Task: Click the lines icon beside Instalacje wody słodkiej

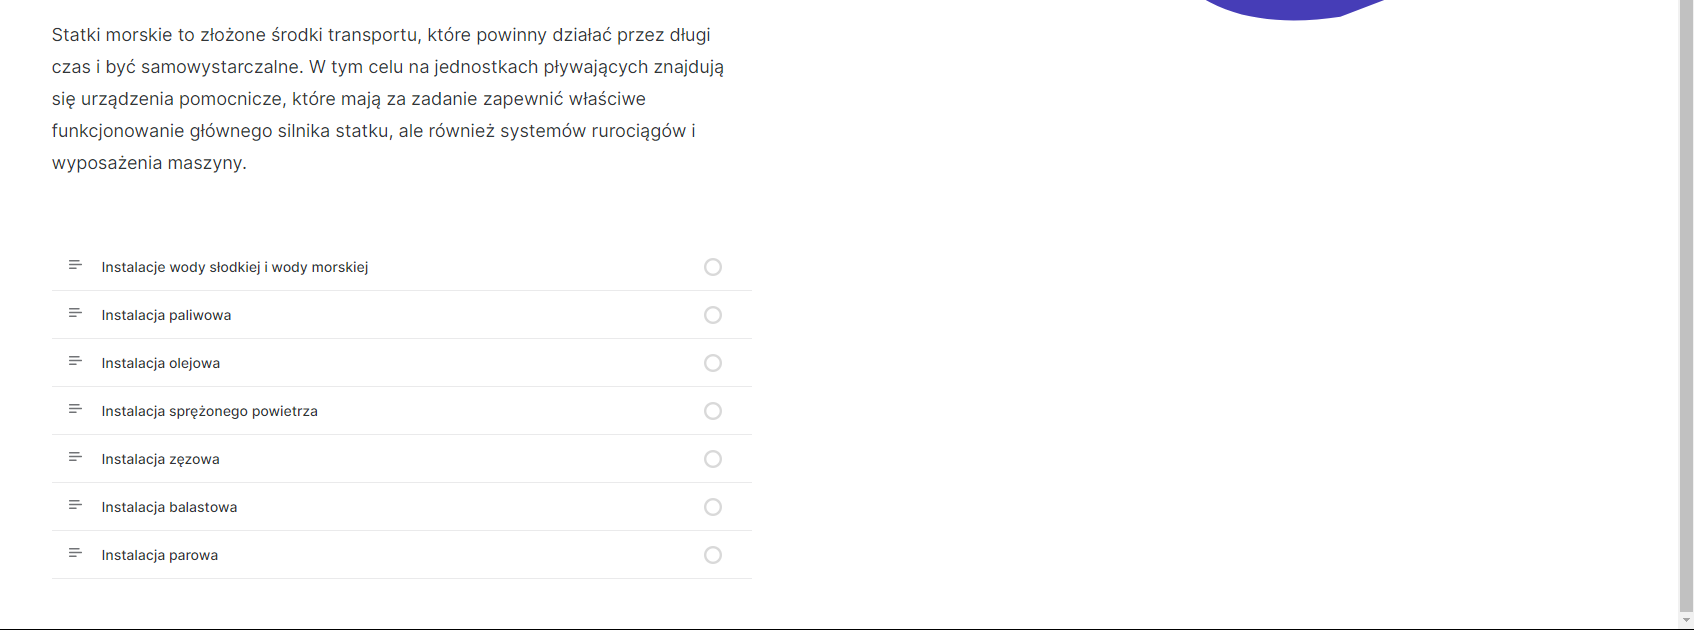Action: click(x=75, y=265)
